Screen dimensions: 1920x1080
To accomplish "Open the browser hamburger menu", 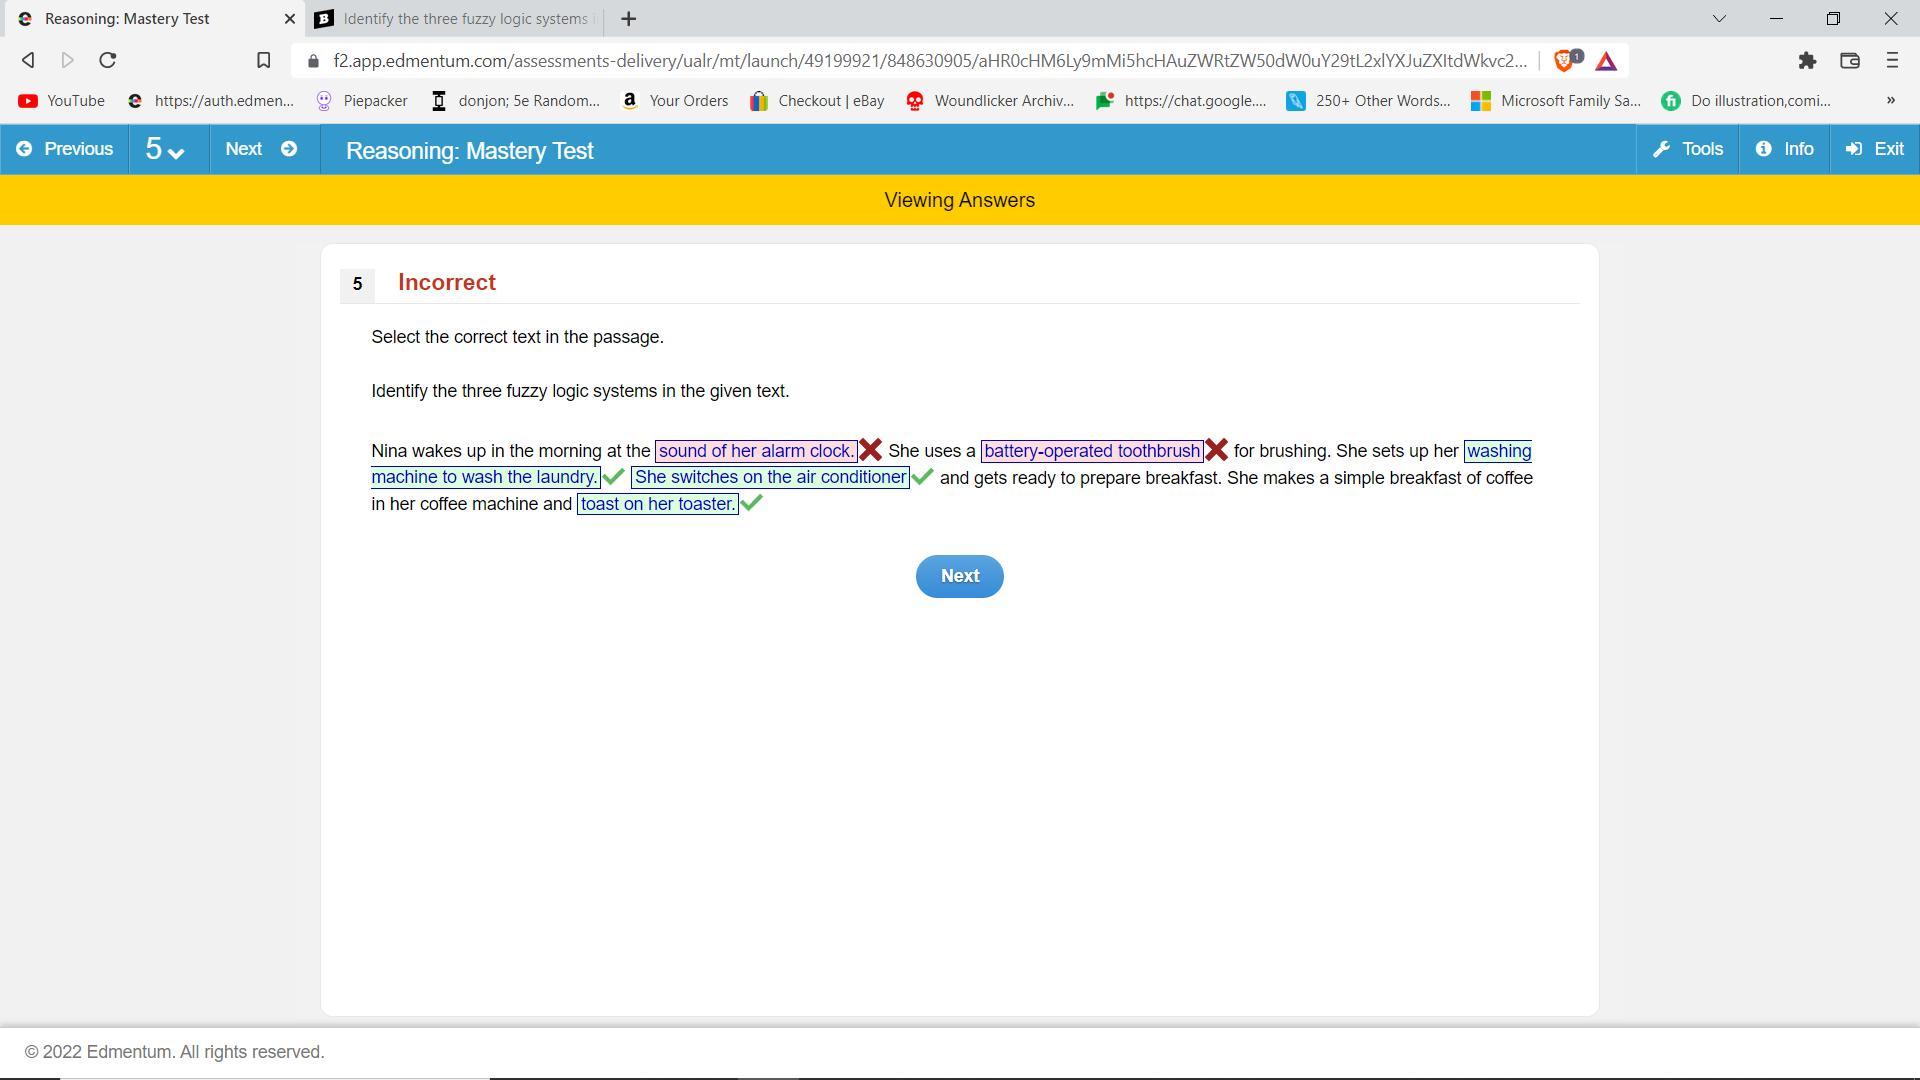I will (1891, 61).
